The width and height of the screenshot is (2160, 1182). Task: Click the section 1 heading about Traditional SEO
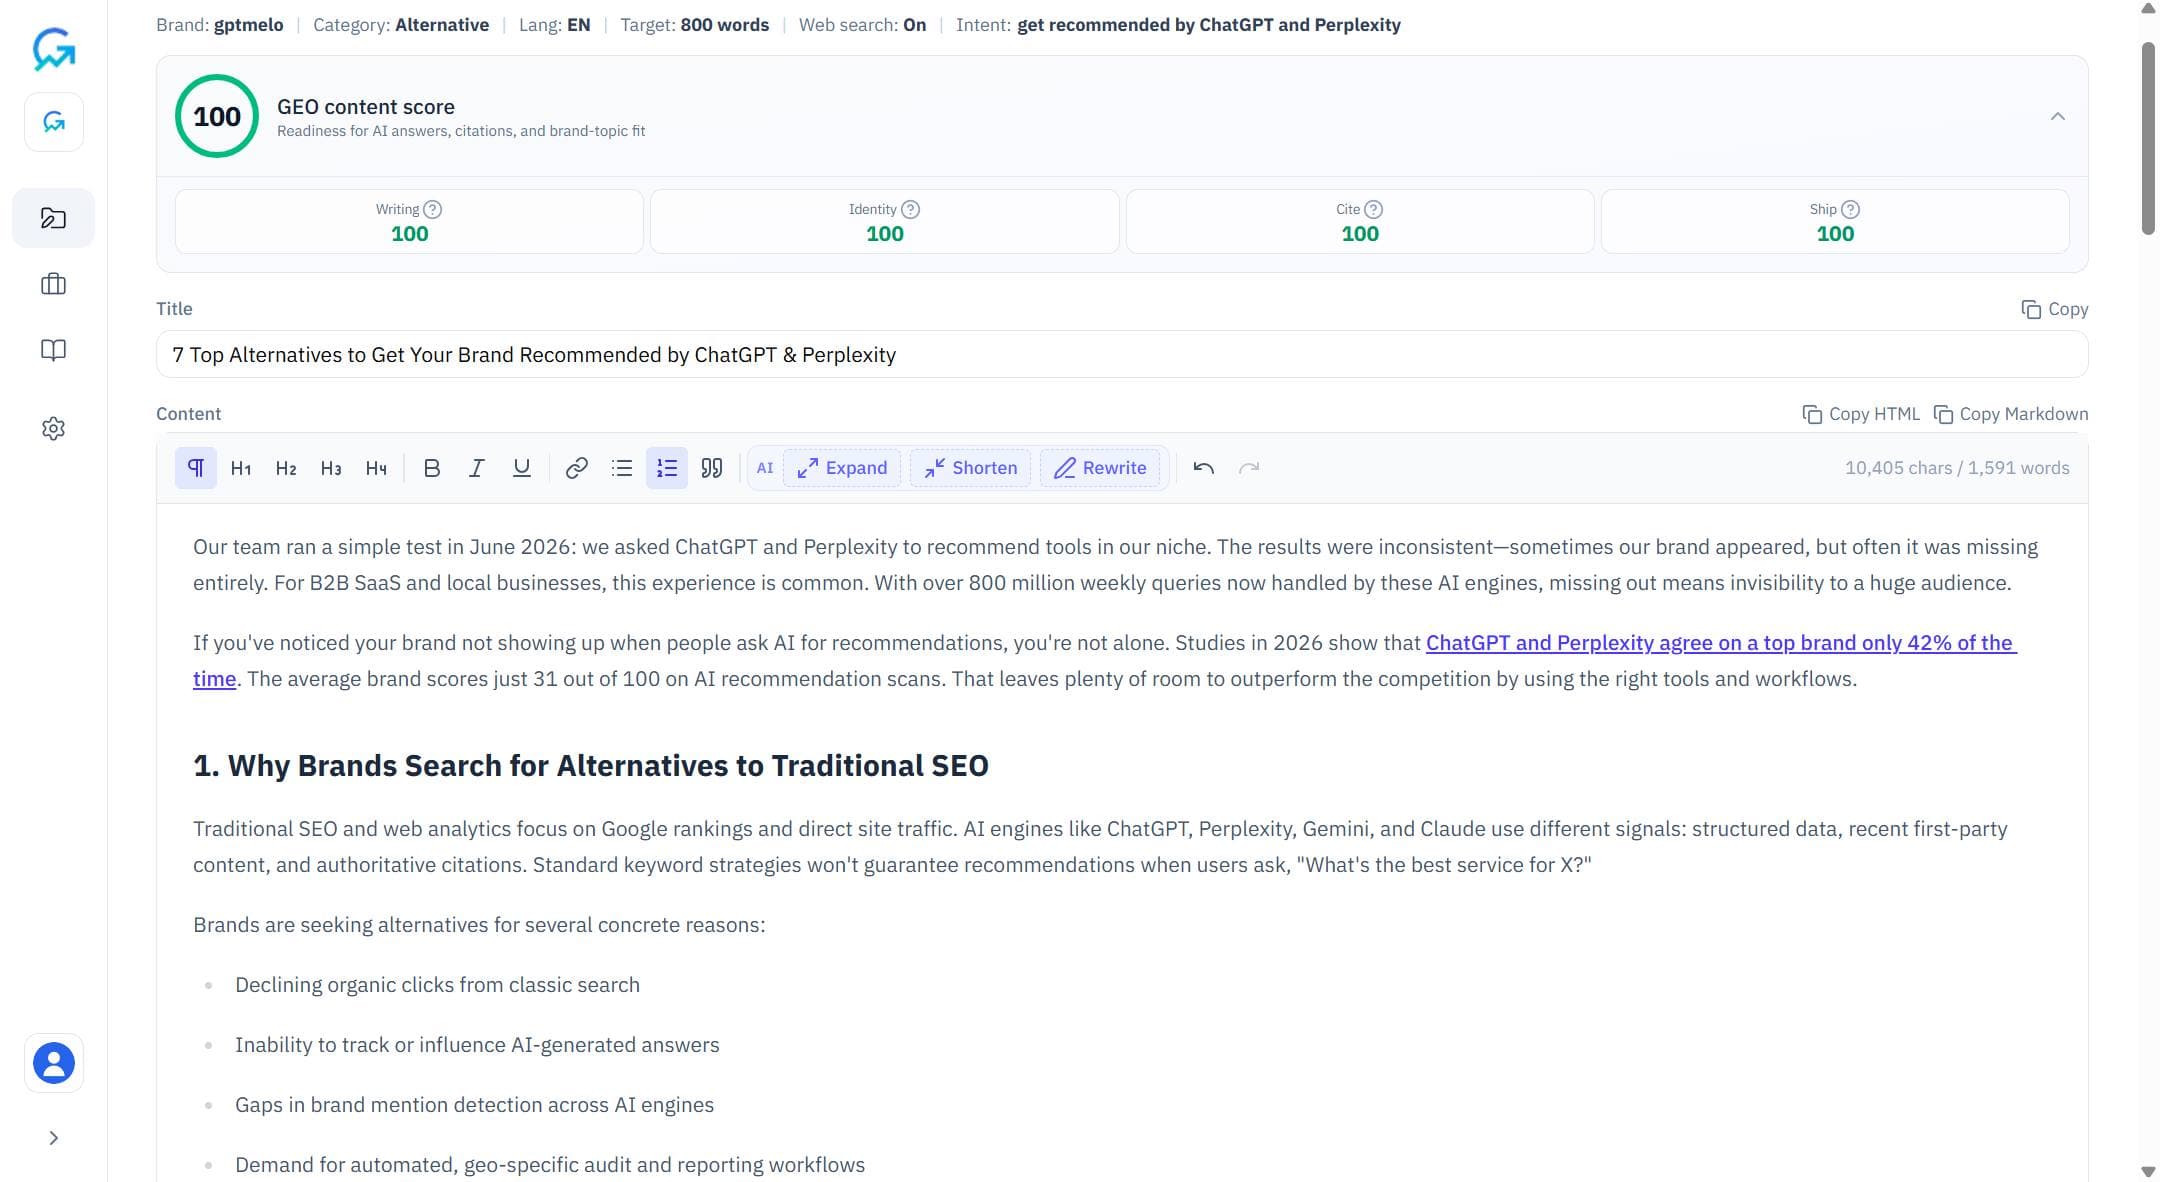[x=591, y=766]
